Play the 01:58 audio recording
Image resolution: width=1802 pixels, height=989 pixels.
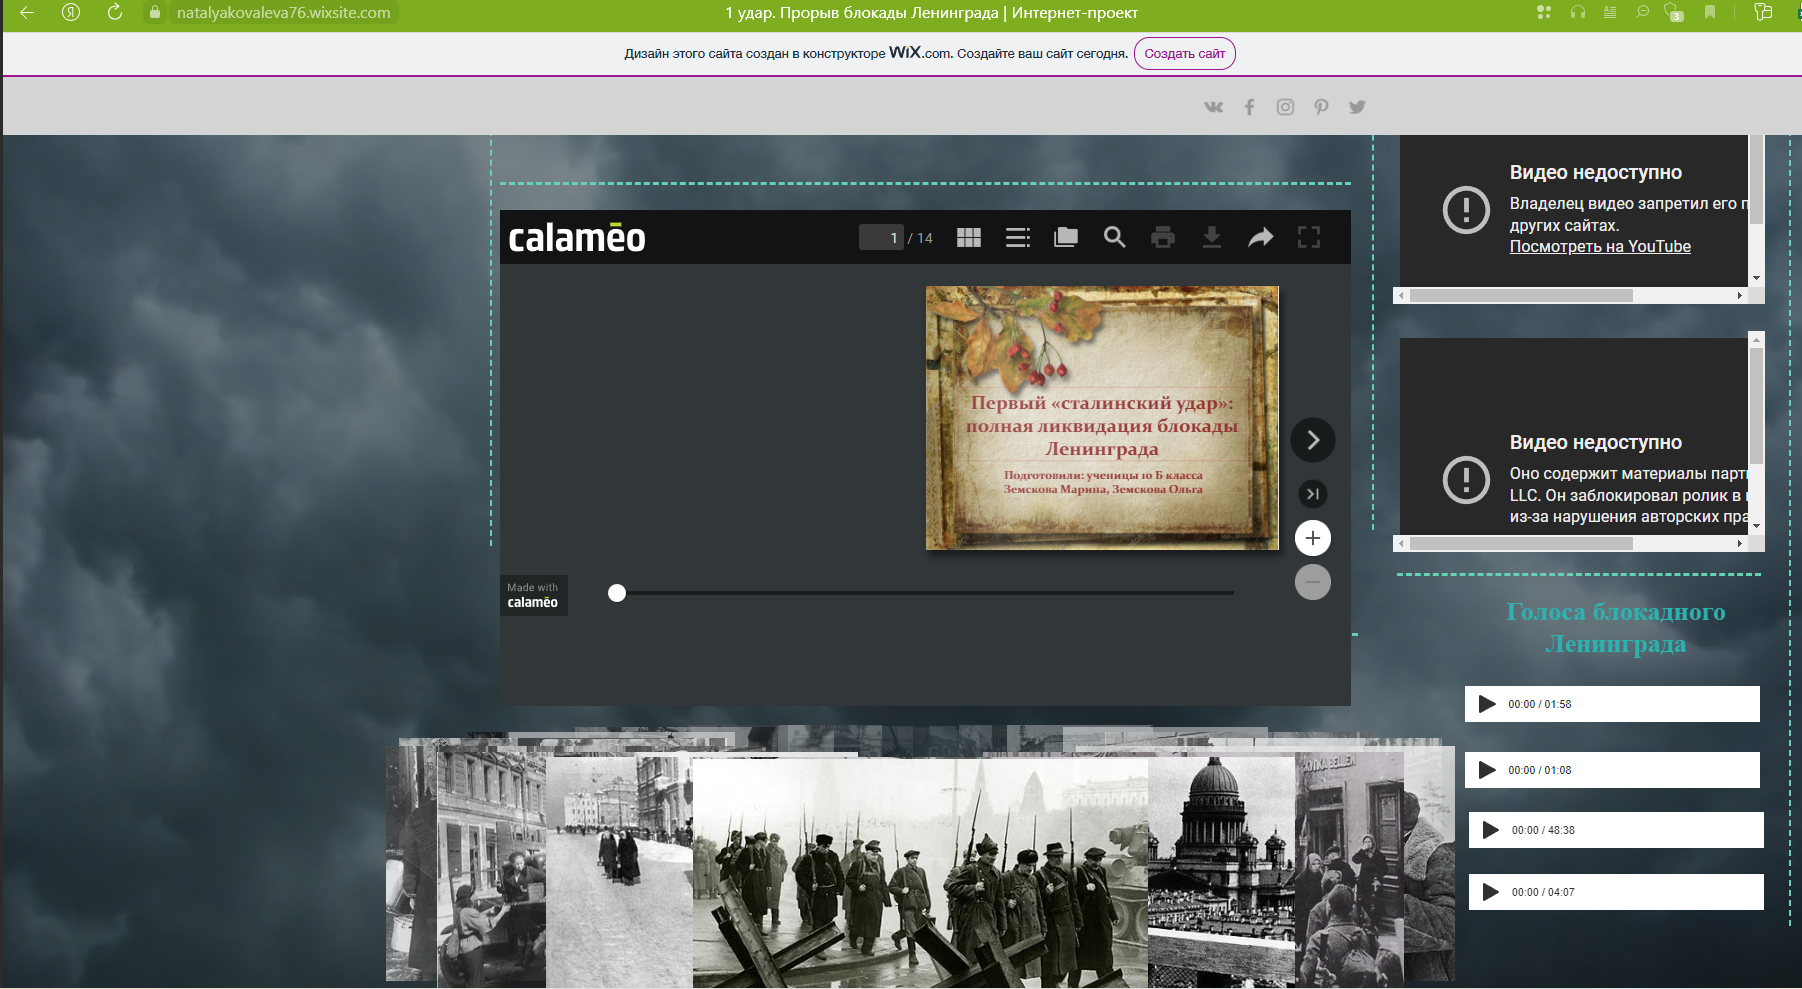click(1487, 704)
